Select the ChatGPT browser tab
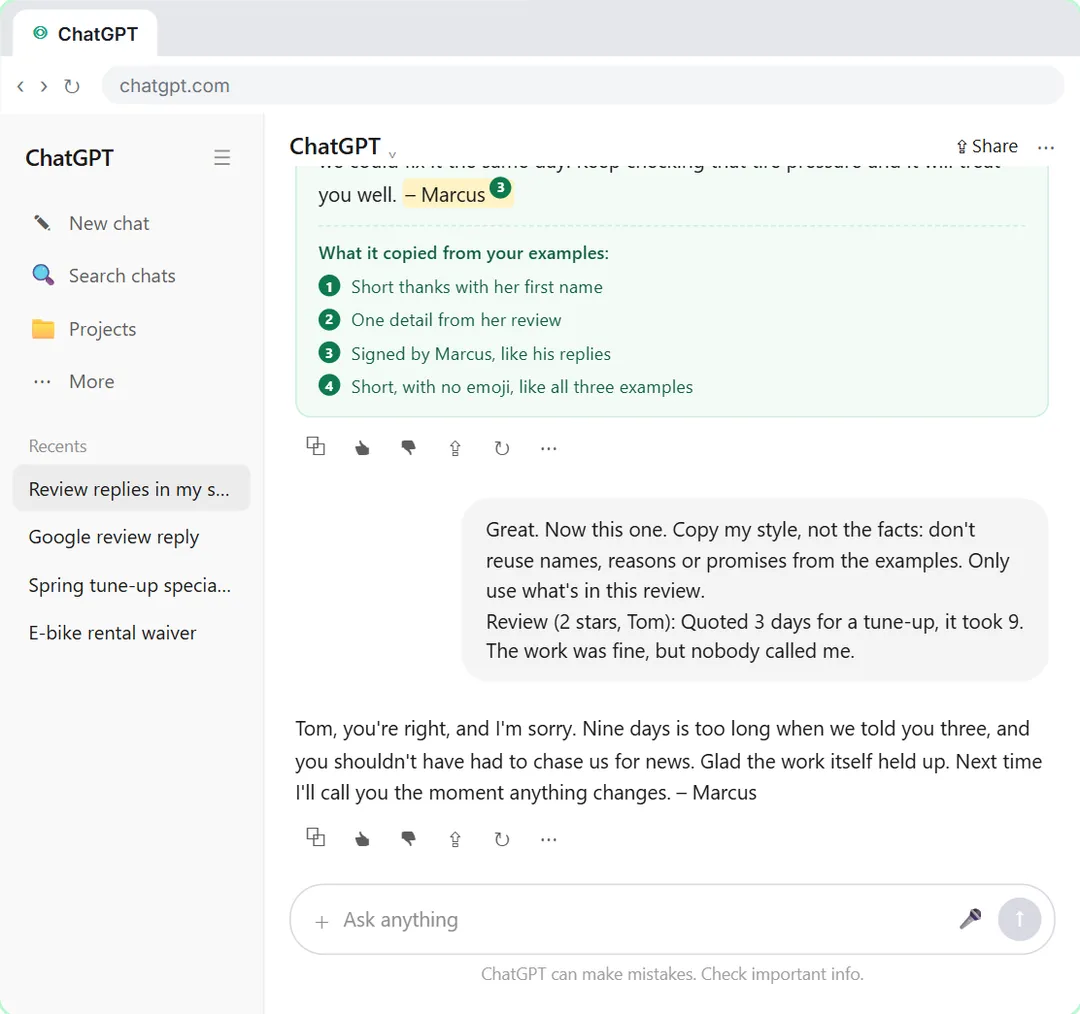This screenshot has width=1080, height=1014. (x=85, y=34)
